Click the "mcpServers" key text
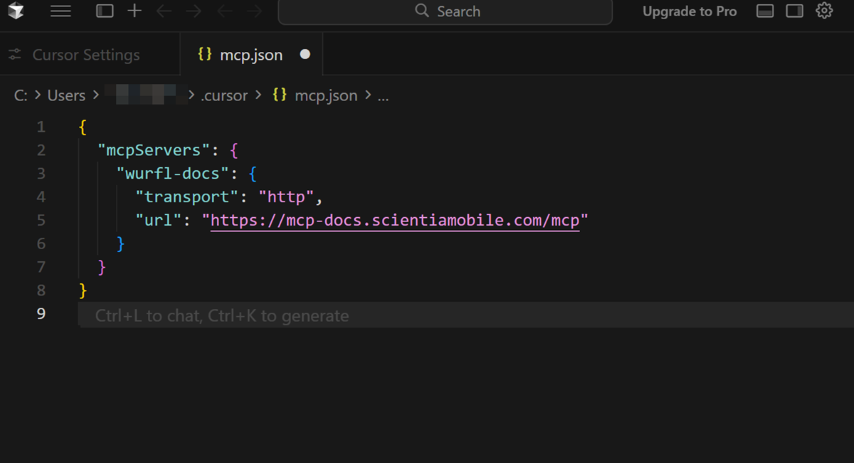 tap(154, 150)
